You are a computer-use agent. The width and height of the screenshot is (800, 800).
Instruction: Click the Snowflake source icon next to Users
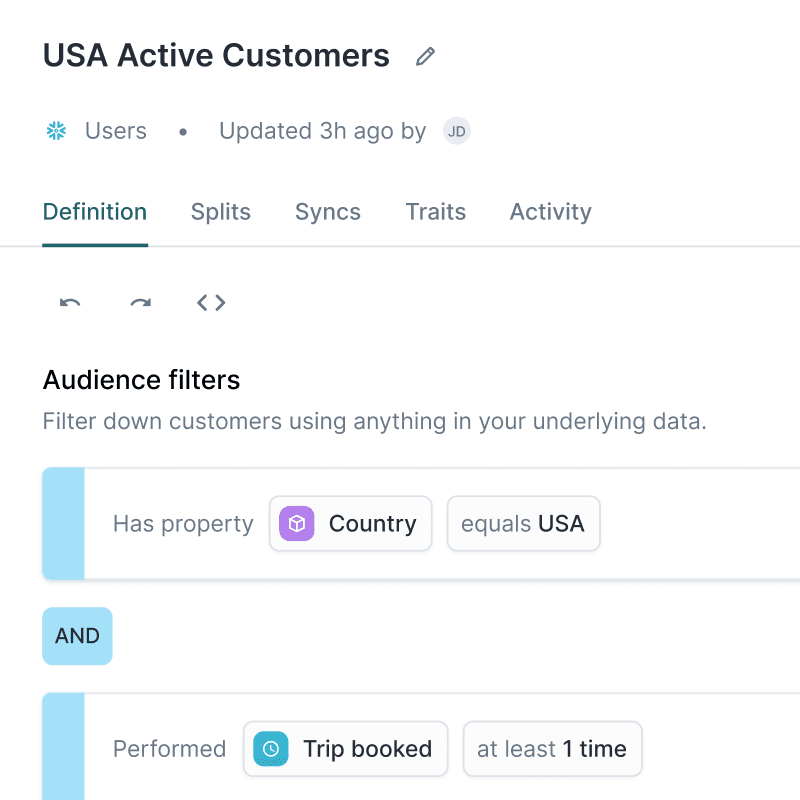click(x=55, y=130)
